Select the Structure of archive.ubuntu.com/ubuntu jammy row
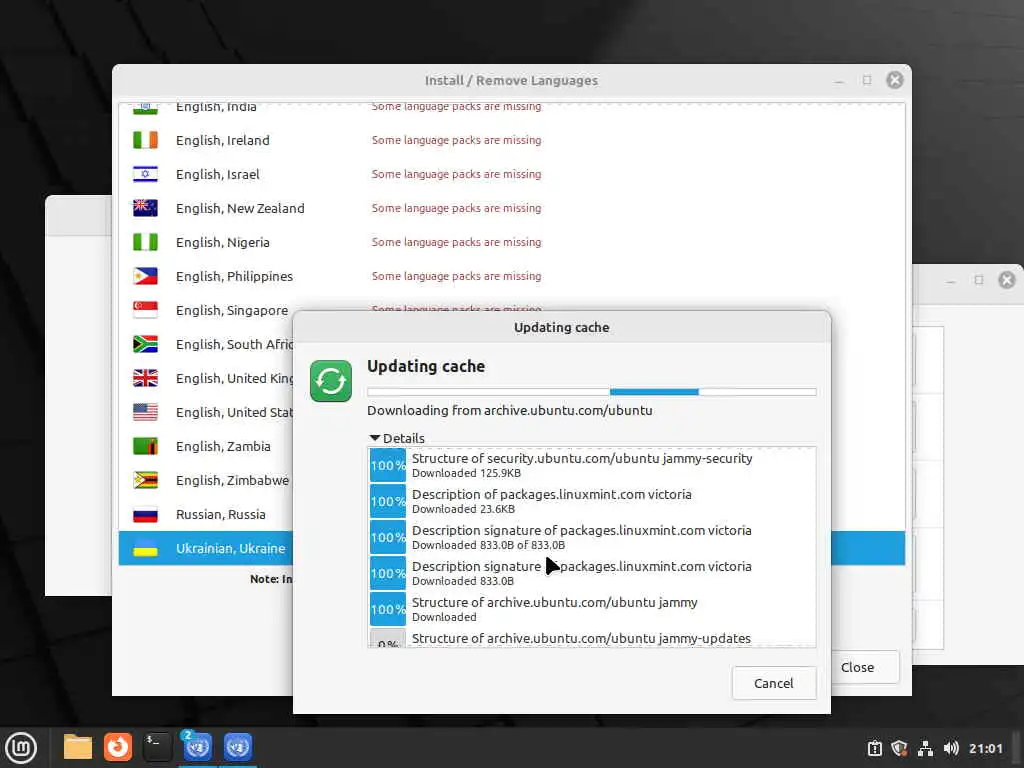Screen dimensions: 1024x768 pyautogui.click(x=592, y=609)
